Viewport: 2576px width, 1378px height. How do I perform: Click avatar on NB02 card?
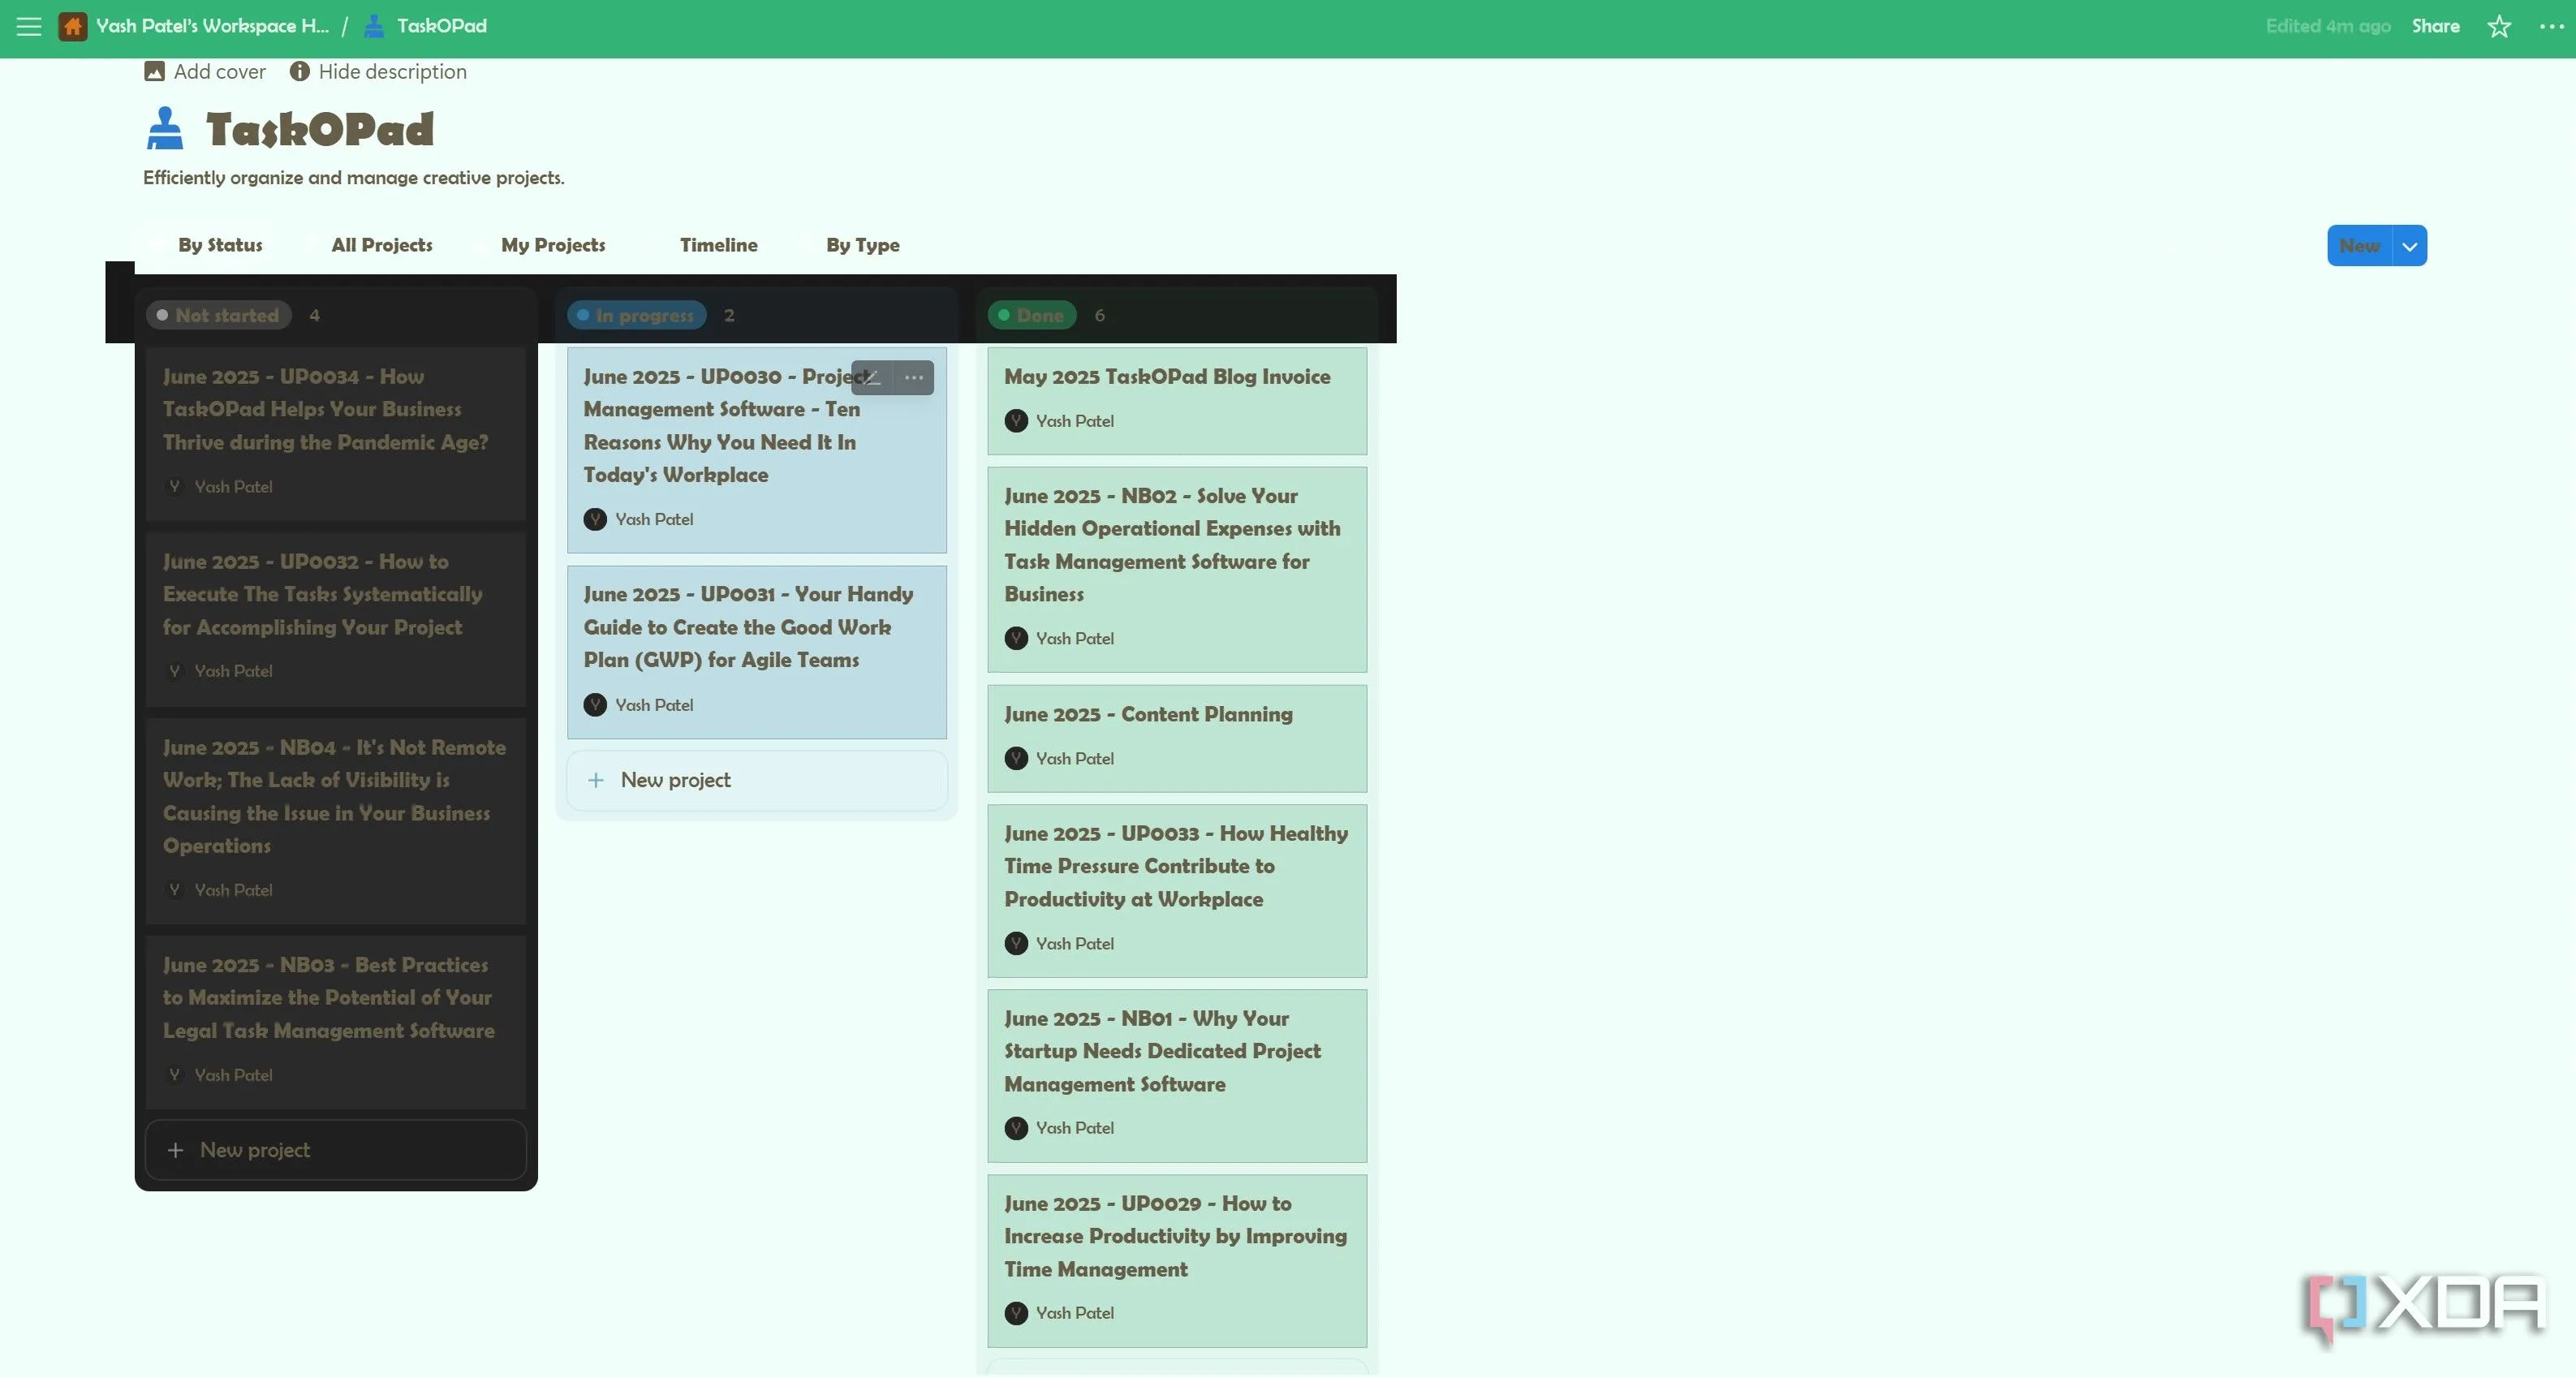pos(1016,638)
